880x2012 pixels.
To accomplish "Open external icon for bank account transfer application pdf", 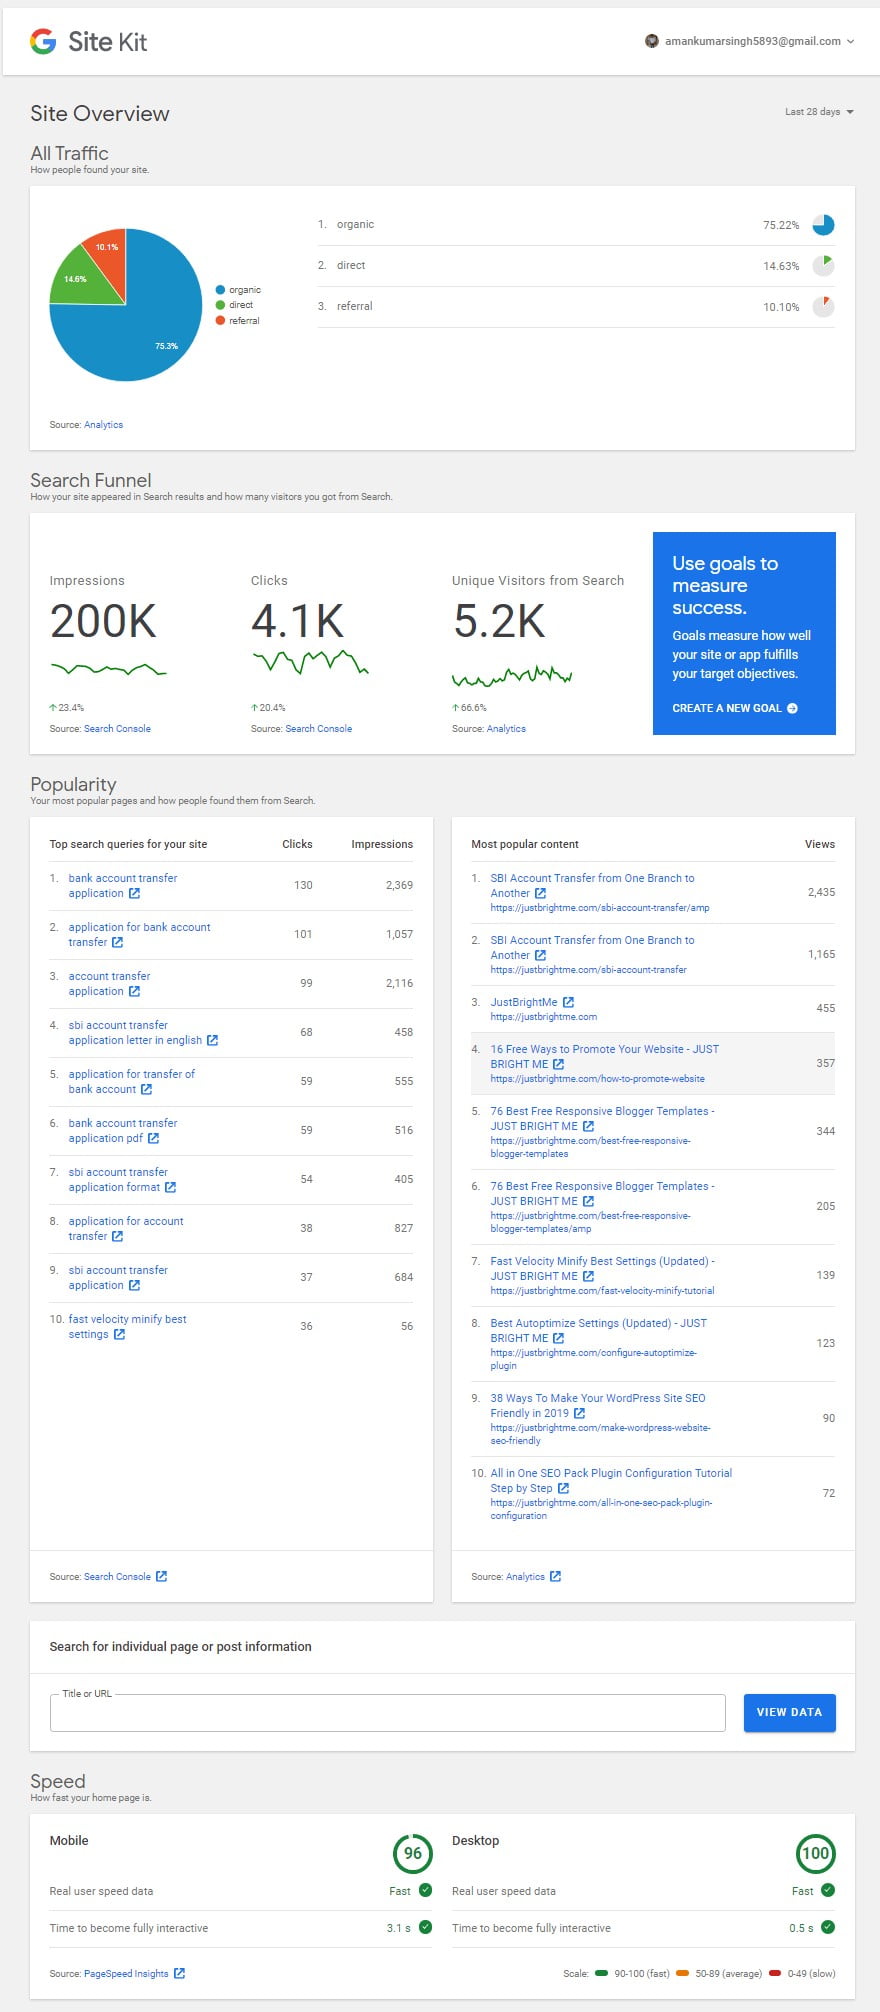I will click(x=153, y=1139).
